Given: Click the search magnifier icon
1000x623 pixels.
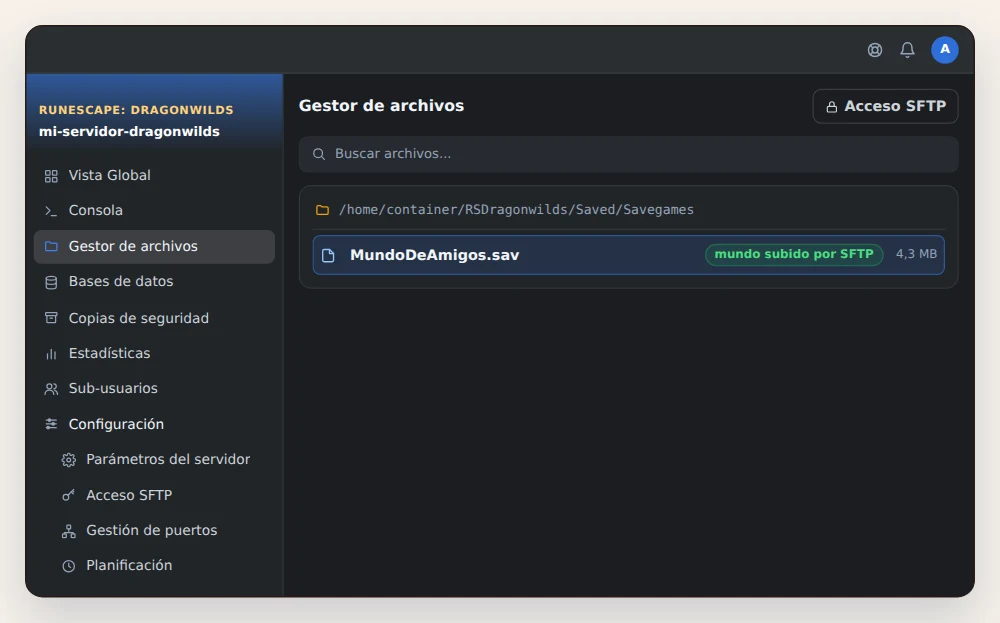Looking at the screenshot, I should pos(319,154).
